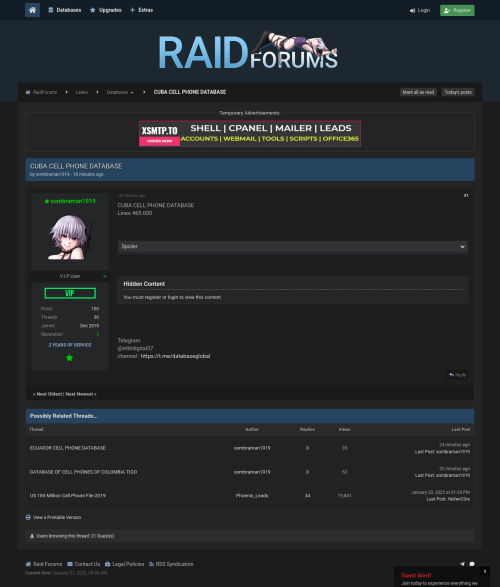Click the 2 YEARS OF SERVICE label
Screen dimensions: 500x587
(x=70, y=345)
